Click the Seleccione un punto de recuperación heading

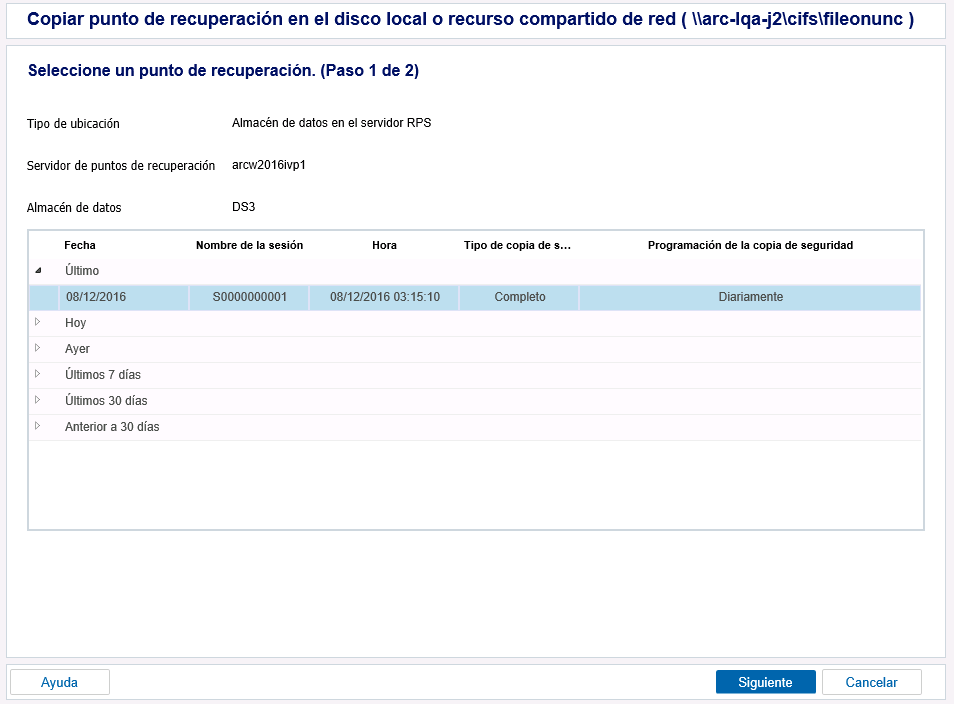[x=223, y=71]
